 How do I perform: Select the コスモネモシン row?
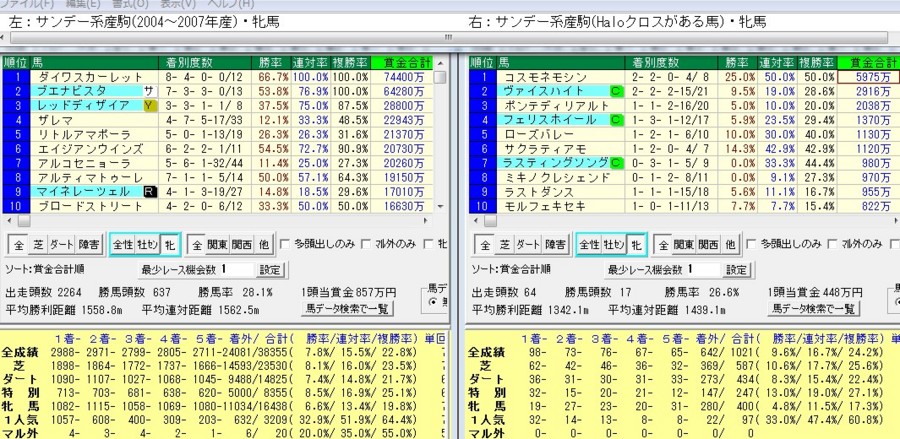(x=684, y=77)
